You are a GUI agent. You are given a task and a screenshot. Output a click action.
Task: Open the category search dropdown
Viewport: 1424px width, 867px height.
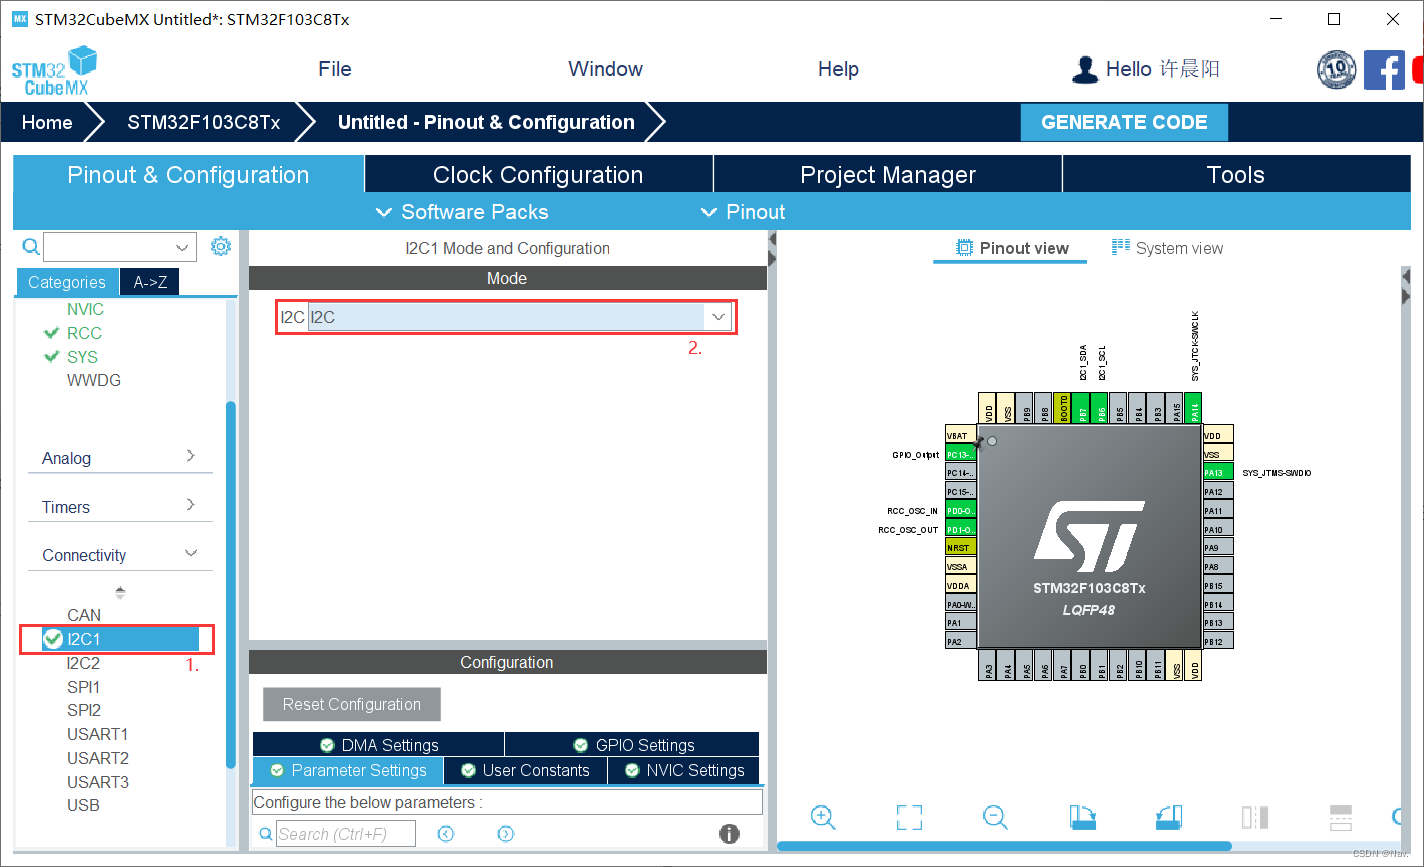click(x=183, y=247)
